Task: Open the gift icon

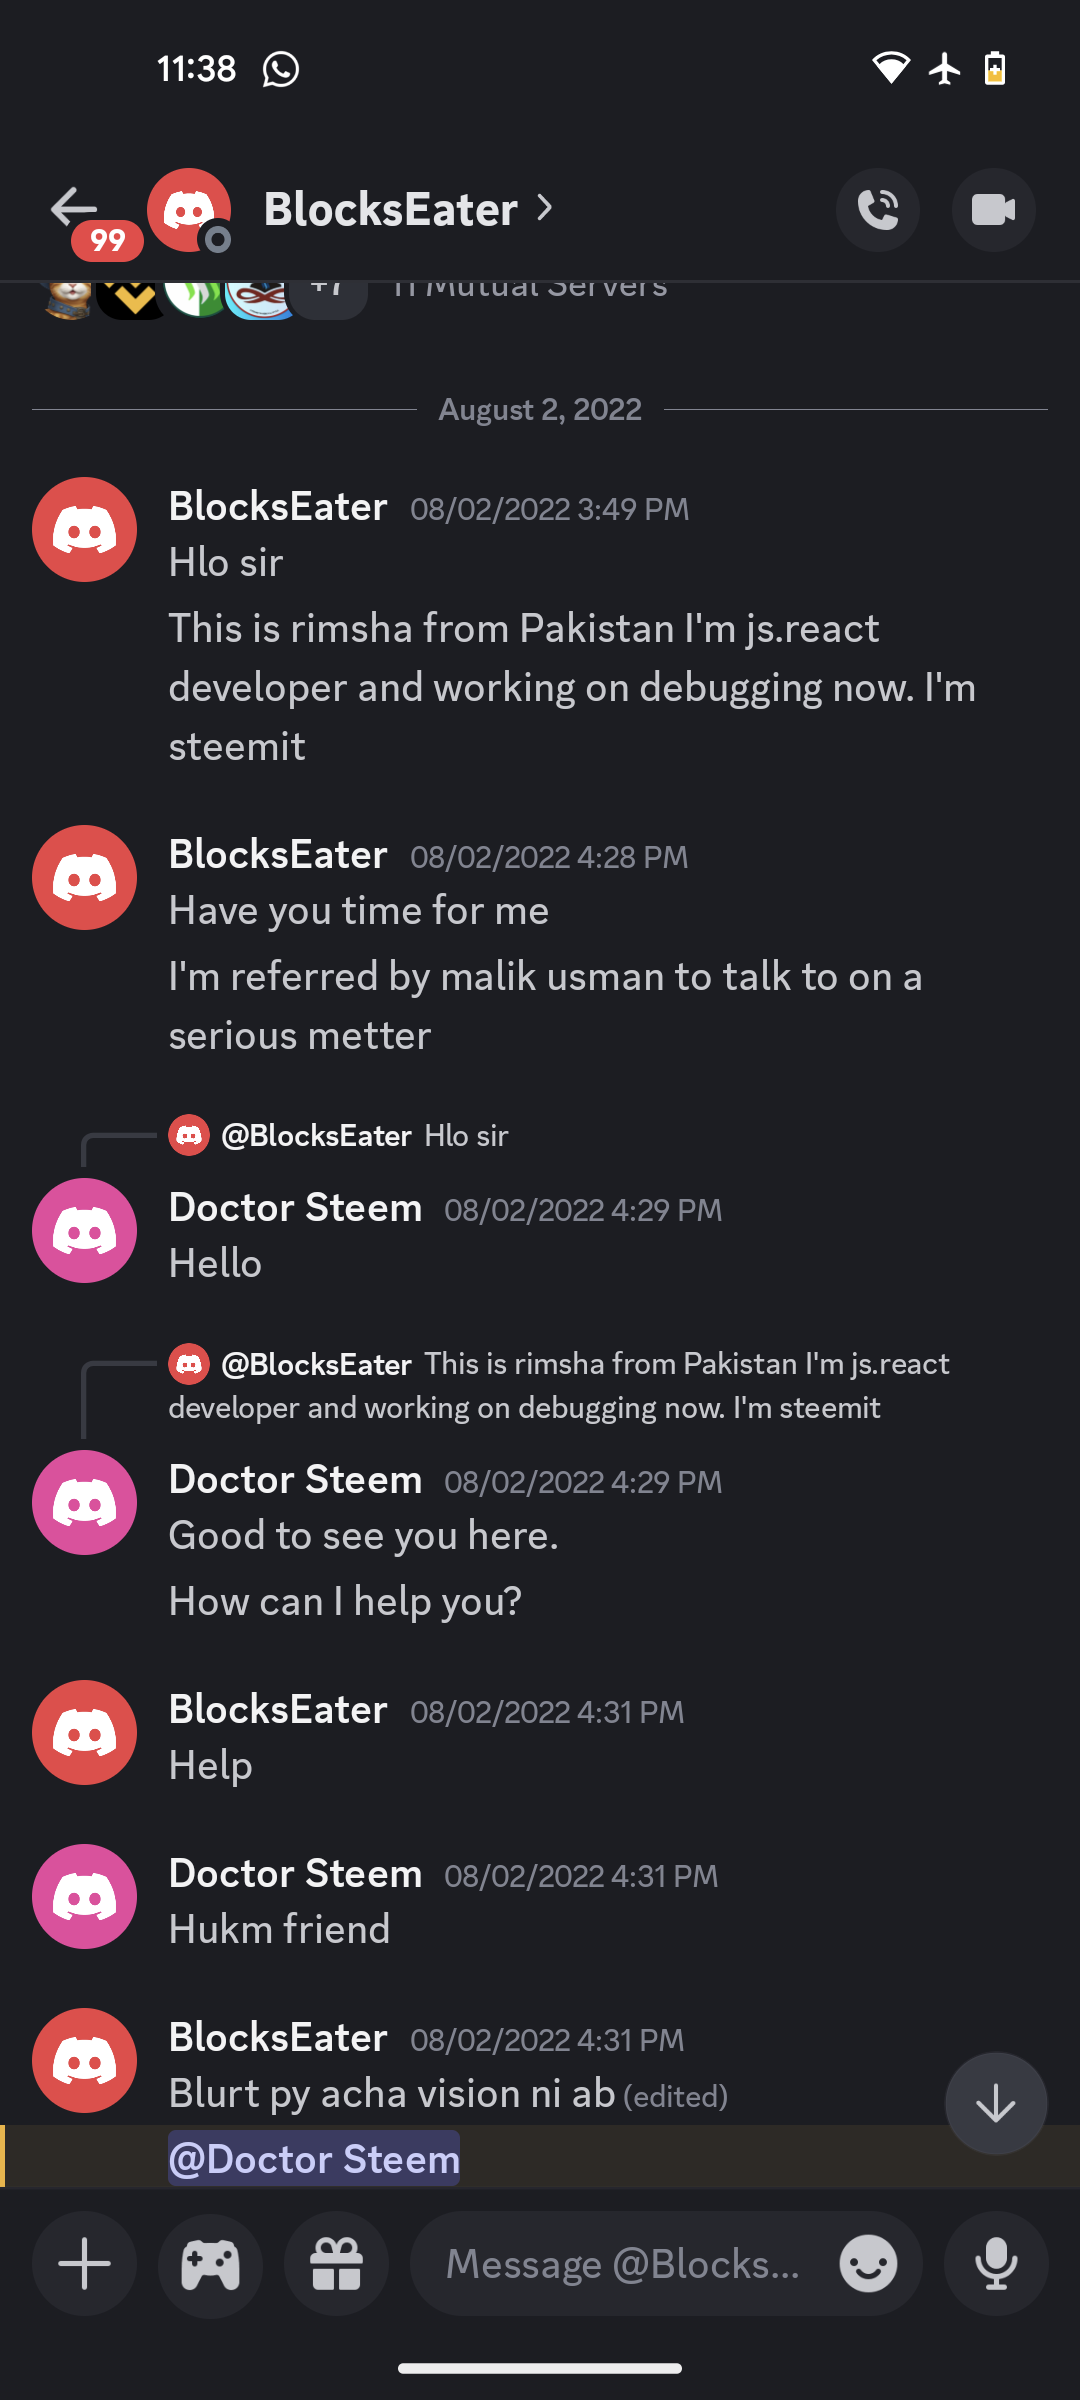Action: pos(336,2263)
